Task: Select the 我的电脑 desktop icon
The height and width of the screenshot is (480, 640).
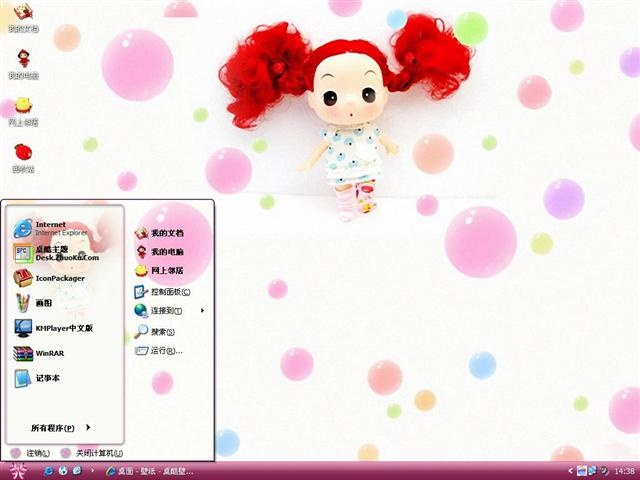Action: [23, 64]
